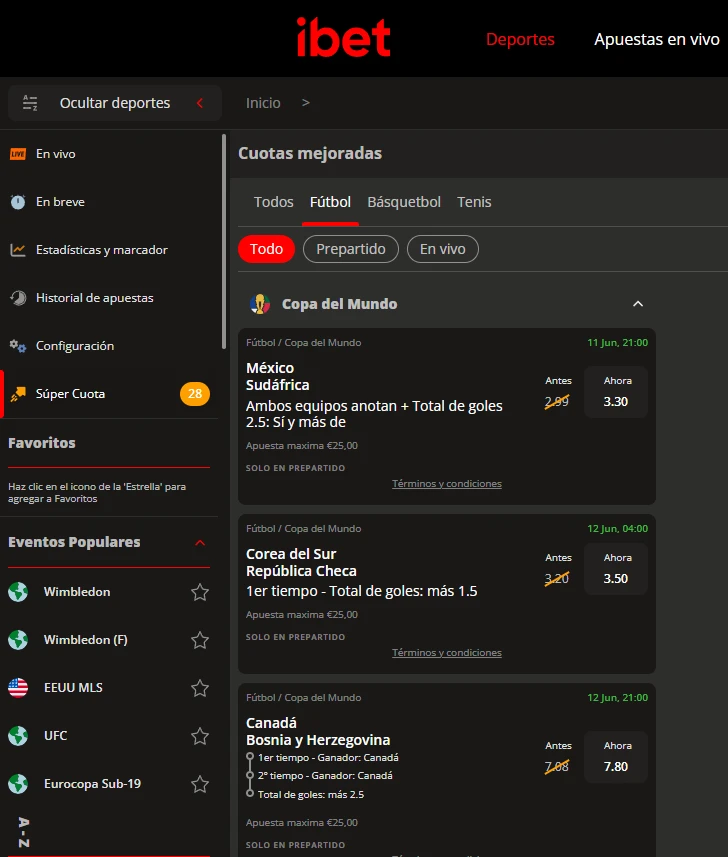The height and width of the screenshot is (857, 728).
Task: Mark UFC as favorite using the star
Action: (200, 736)
